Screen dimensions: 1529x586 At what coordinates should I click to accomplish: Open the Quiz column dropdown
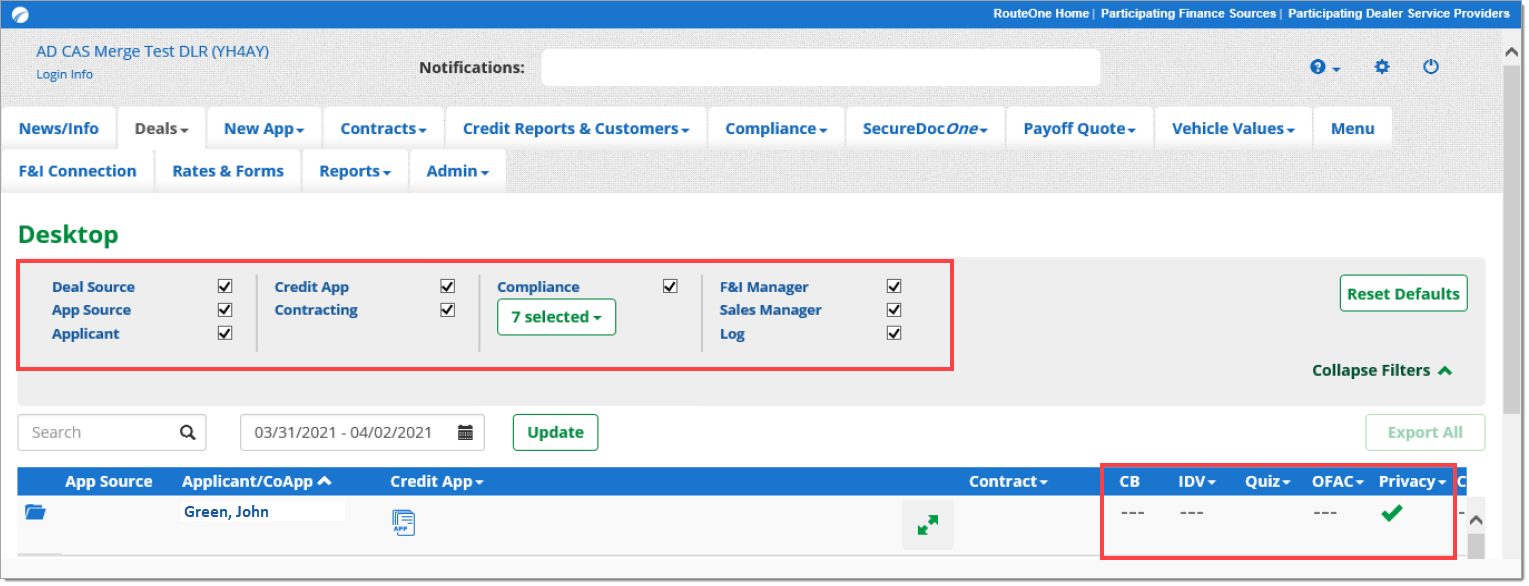(1268, 481)
